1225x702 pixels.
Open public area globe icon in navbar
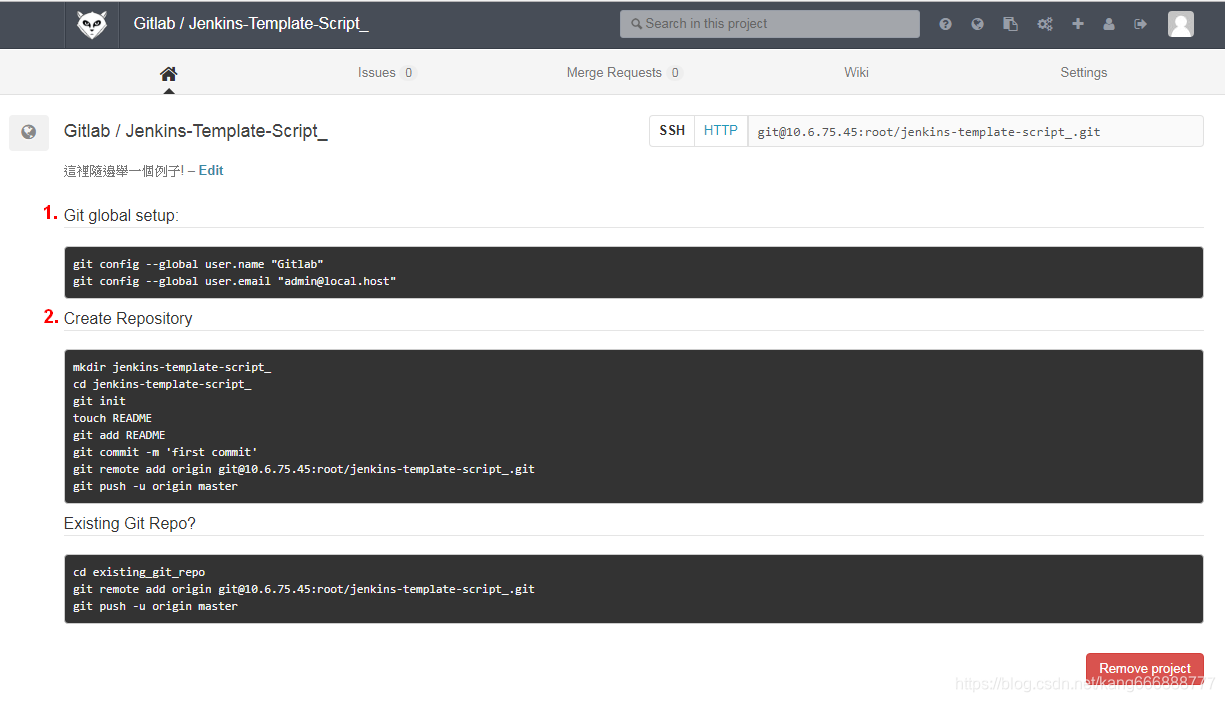pos(978,24)
